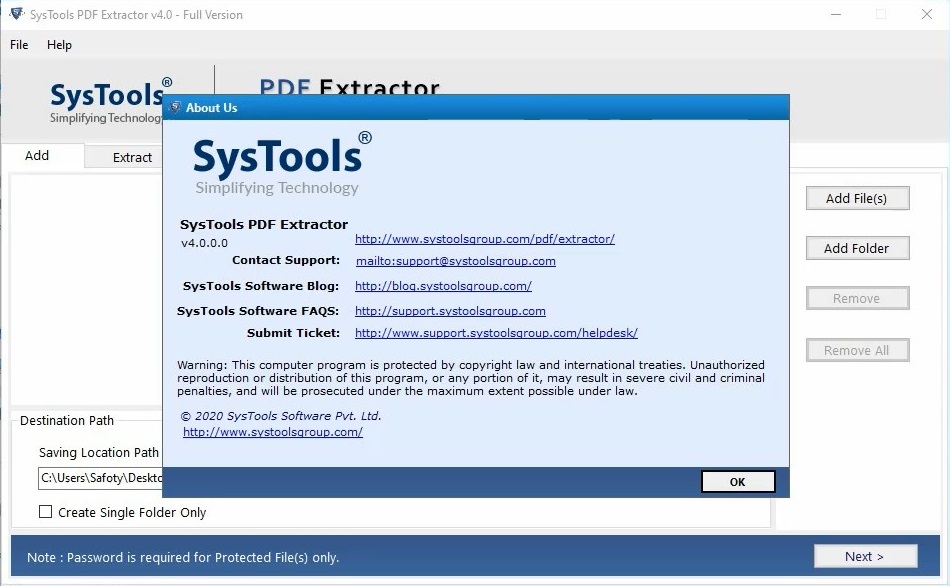Click the About Us dialog shield icon
Image resolution: width=950 pixels, height=586 pixels.
(x=175, y=107)
